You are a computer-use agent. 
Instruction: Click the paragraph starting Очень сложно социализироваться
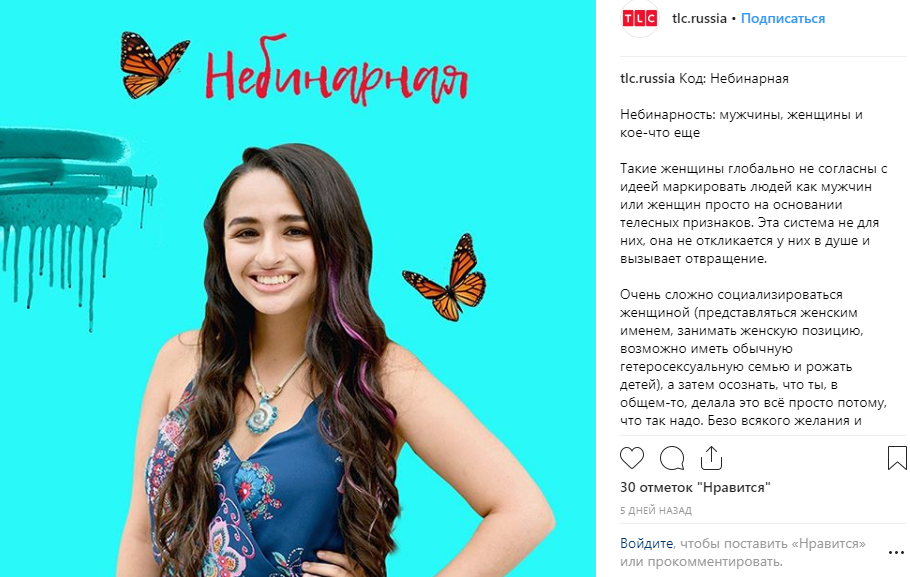click(x=753, y=358)
